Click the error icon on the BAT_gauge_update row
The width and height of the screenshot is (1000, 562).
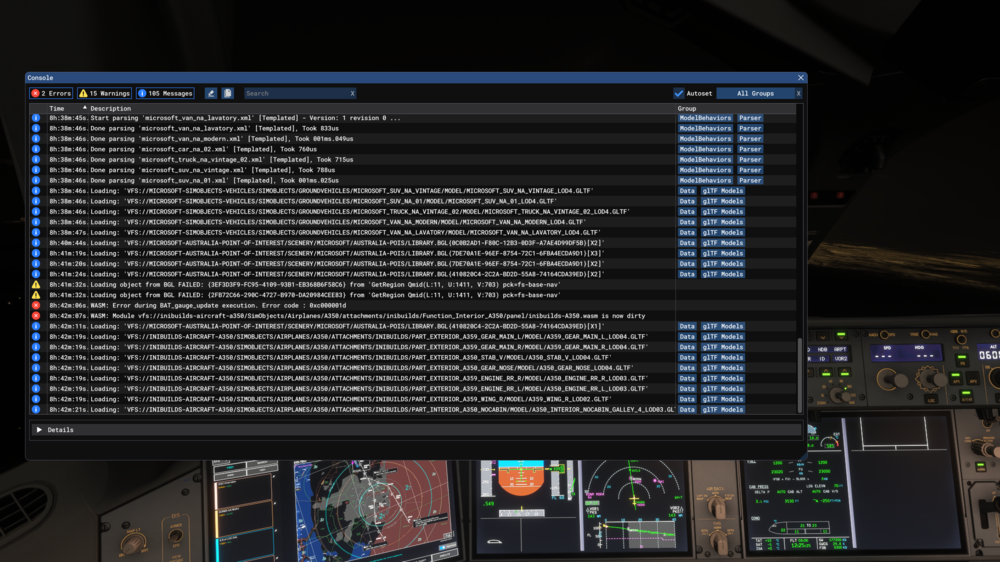pyautogui.click(x=36, y=306)
